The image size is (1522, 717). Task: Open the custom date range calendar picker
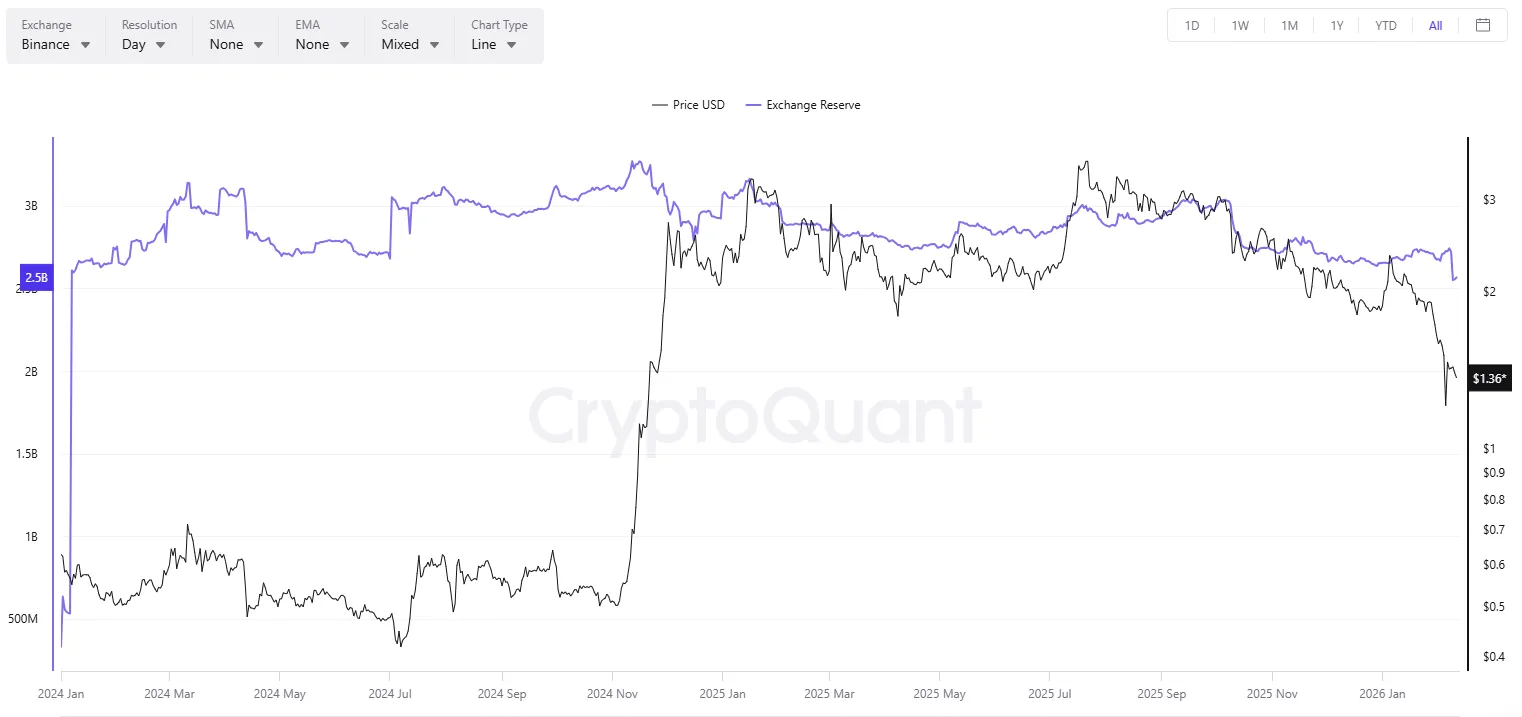point(1483,25)
